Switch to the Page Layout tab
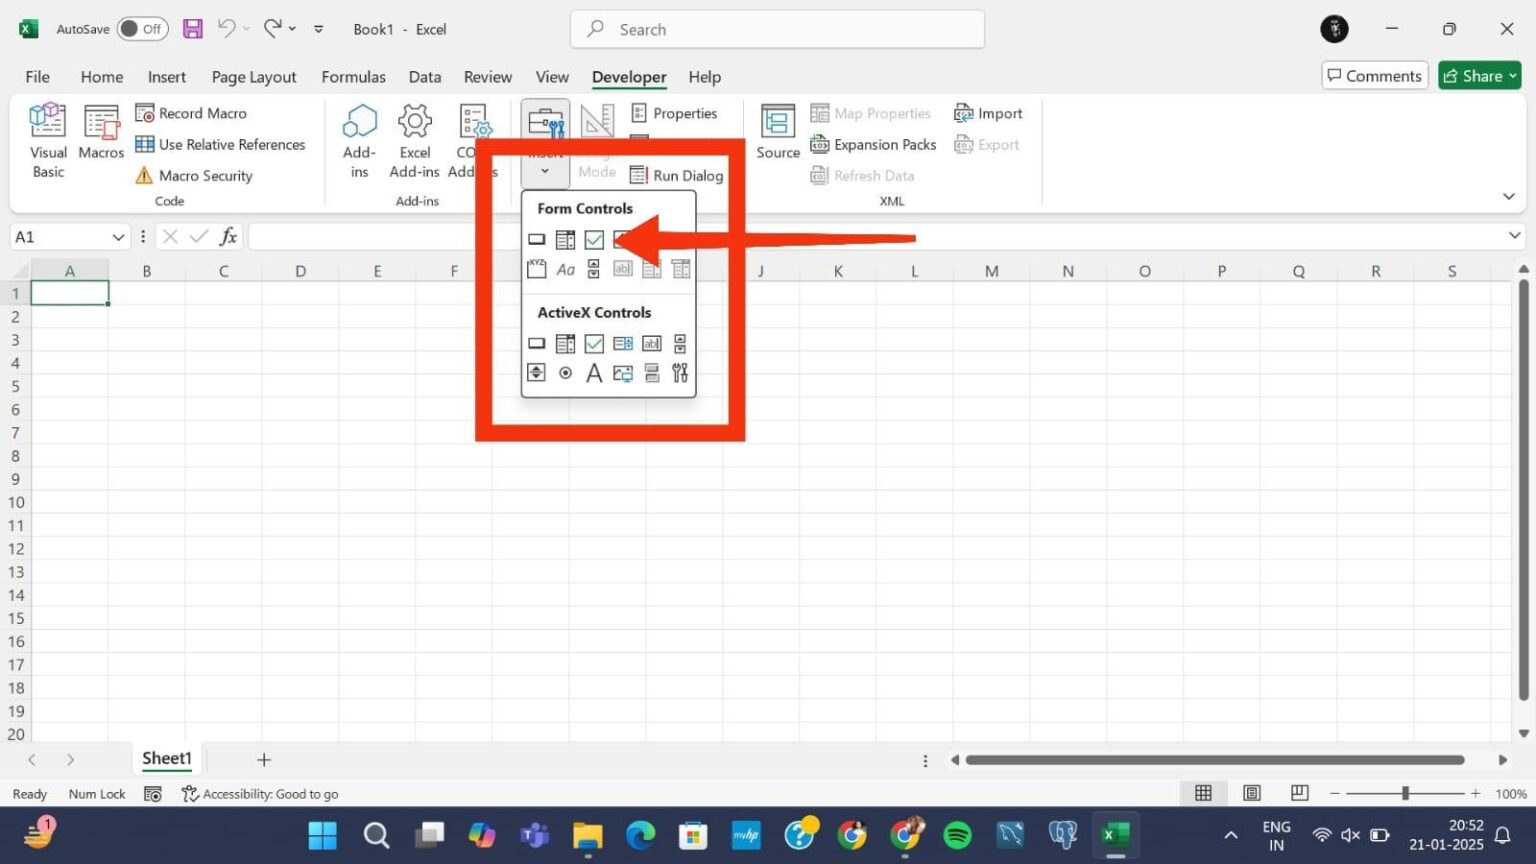The image size is (1536, 864). click(254, 77)
